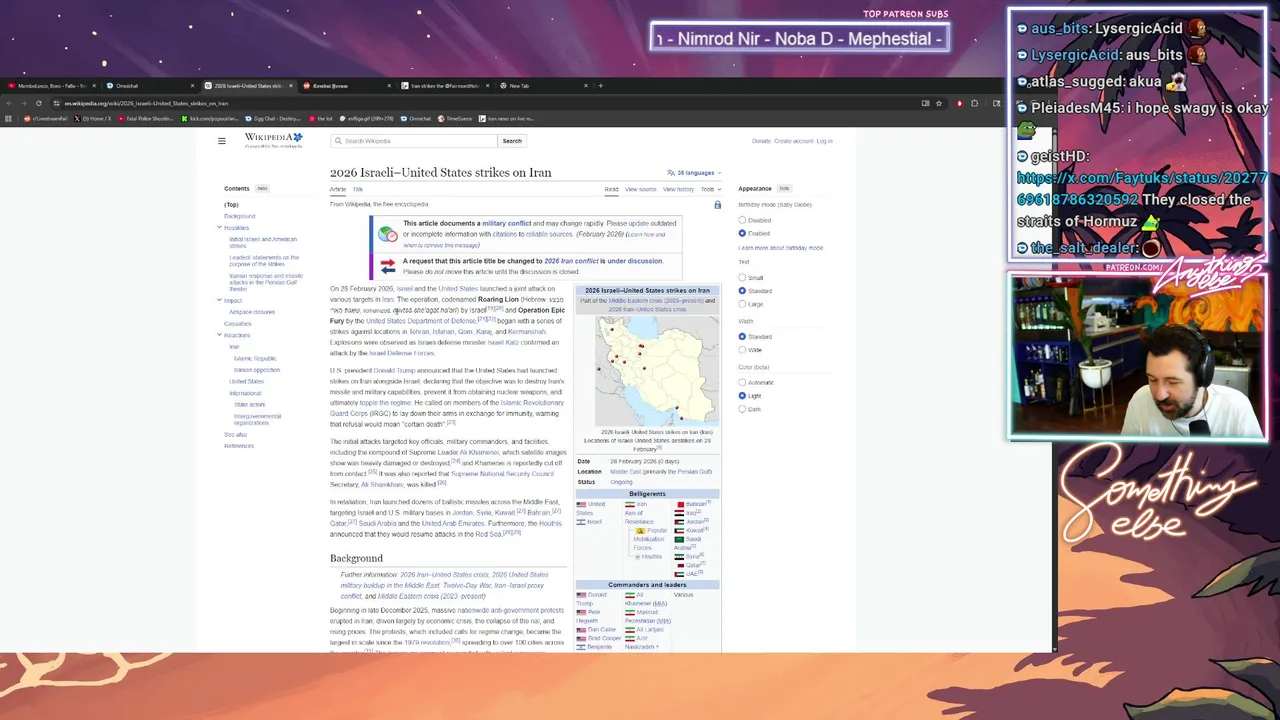Open the x.com link in stream chat
The height and width of the screenshot is (720, 1280).
tap(1142, 189)
